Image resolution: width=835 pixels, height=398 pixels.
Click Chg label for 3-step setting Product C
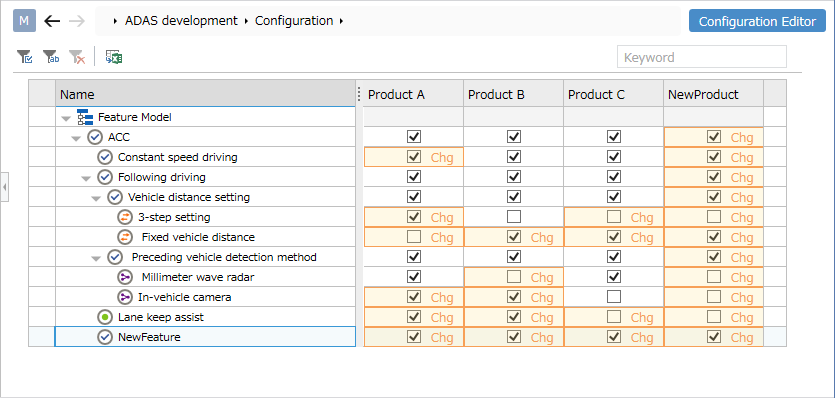[642, 217]
